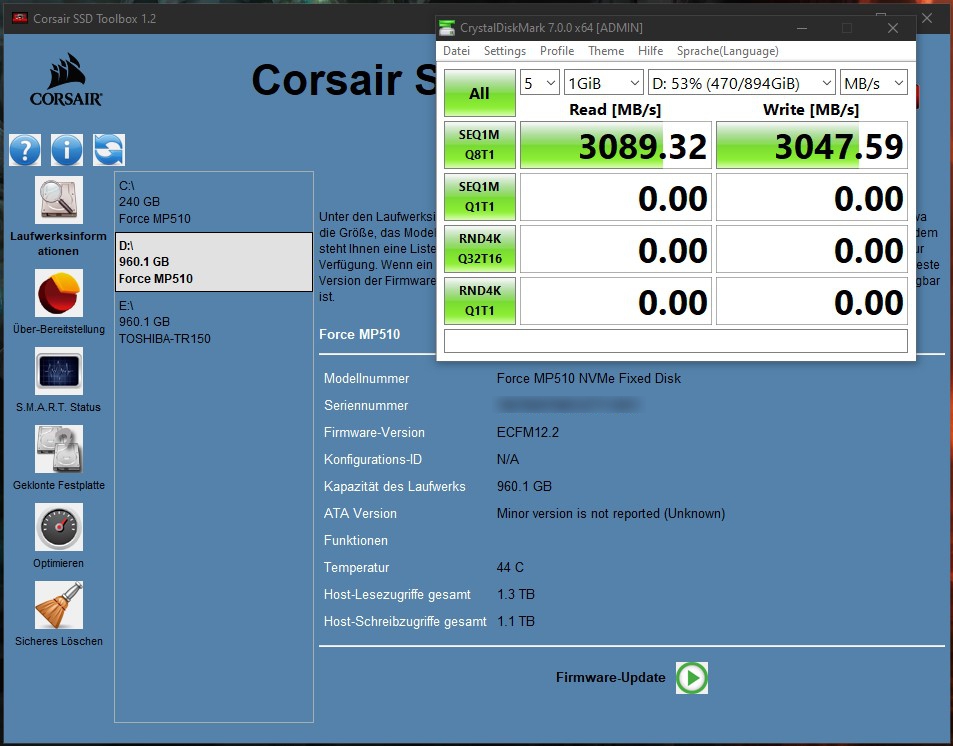Open the Settings menu in CrystalDiskMark
The height and width of the screenshot is (746, 953).
pos(504,51)
